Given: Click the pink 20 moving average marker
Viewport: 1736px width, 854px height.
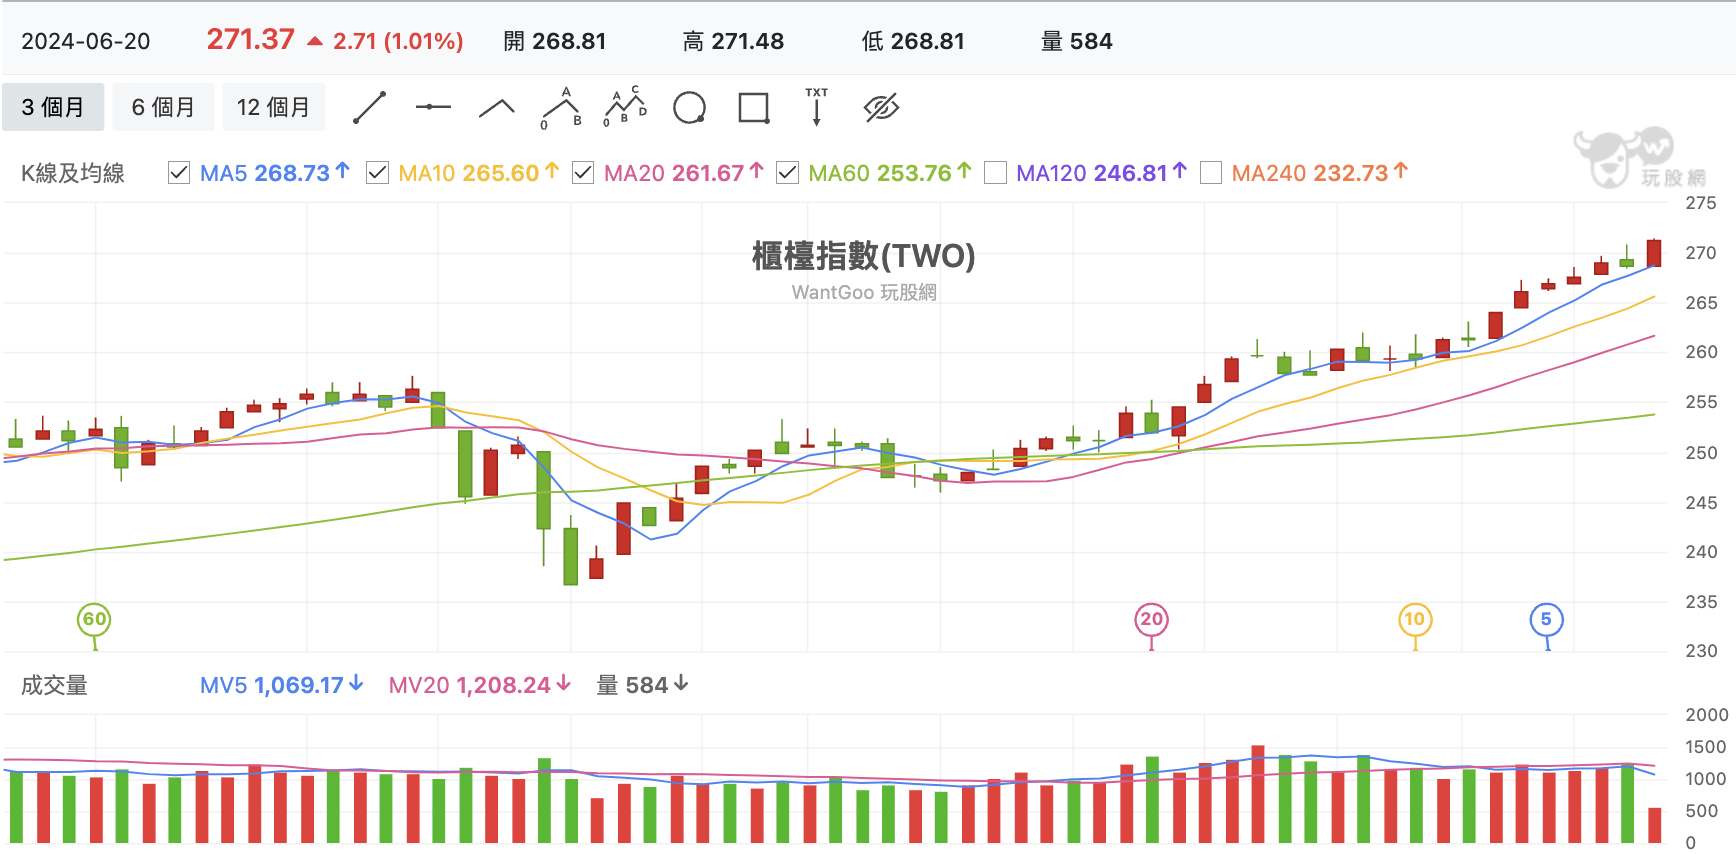Looking at the screenshot, I should (x=1151, y=619).
